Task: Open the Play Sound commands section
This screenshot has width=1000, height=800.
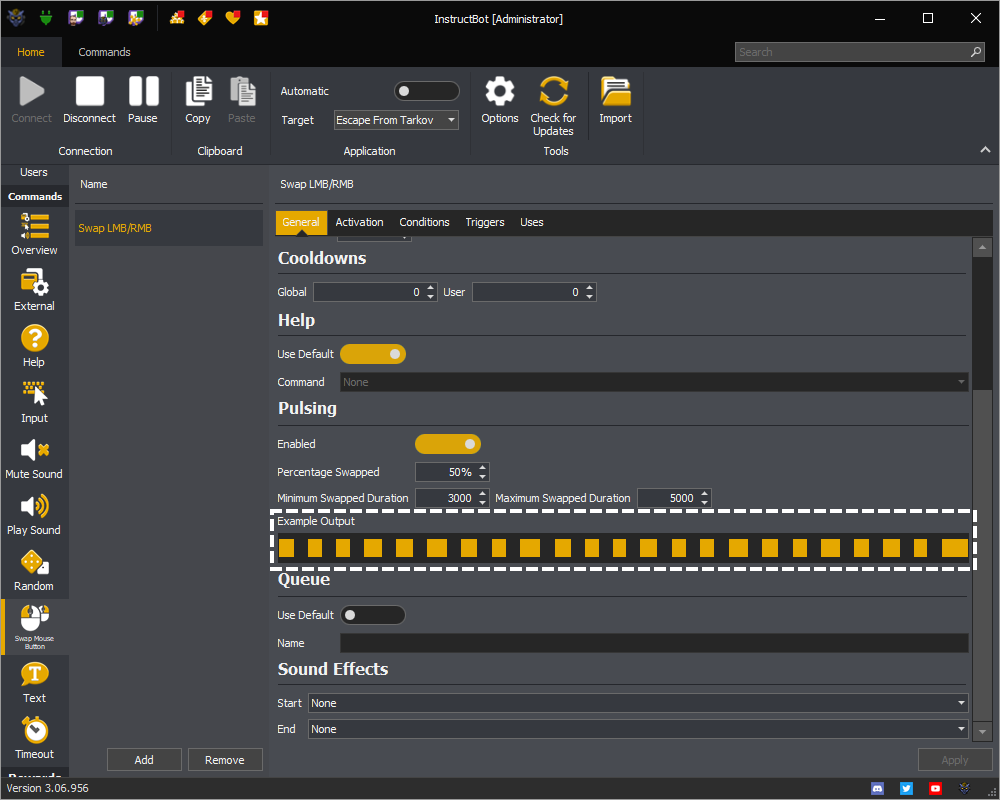Action: point(34,515)
